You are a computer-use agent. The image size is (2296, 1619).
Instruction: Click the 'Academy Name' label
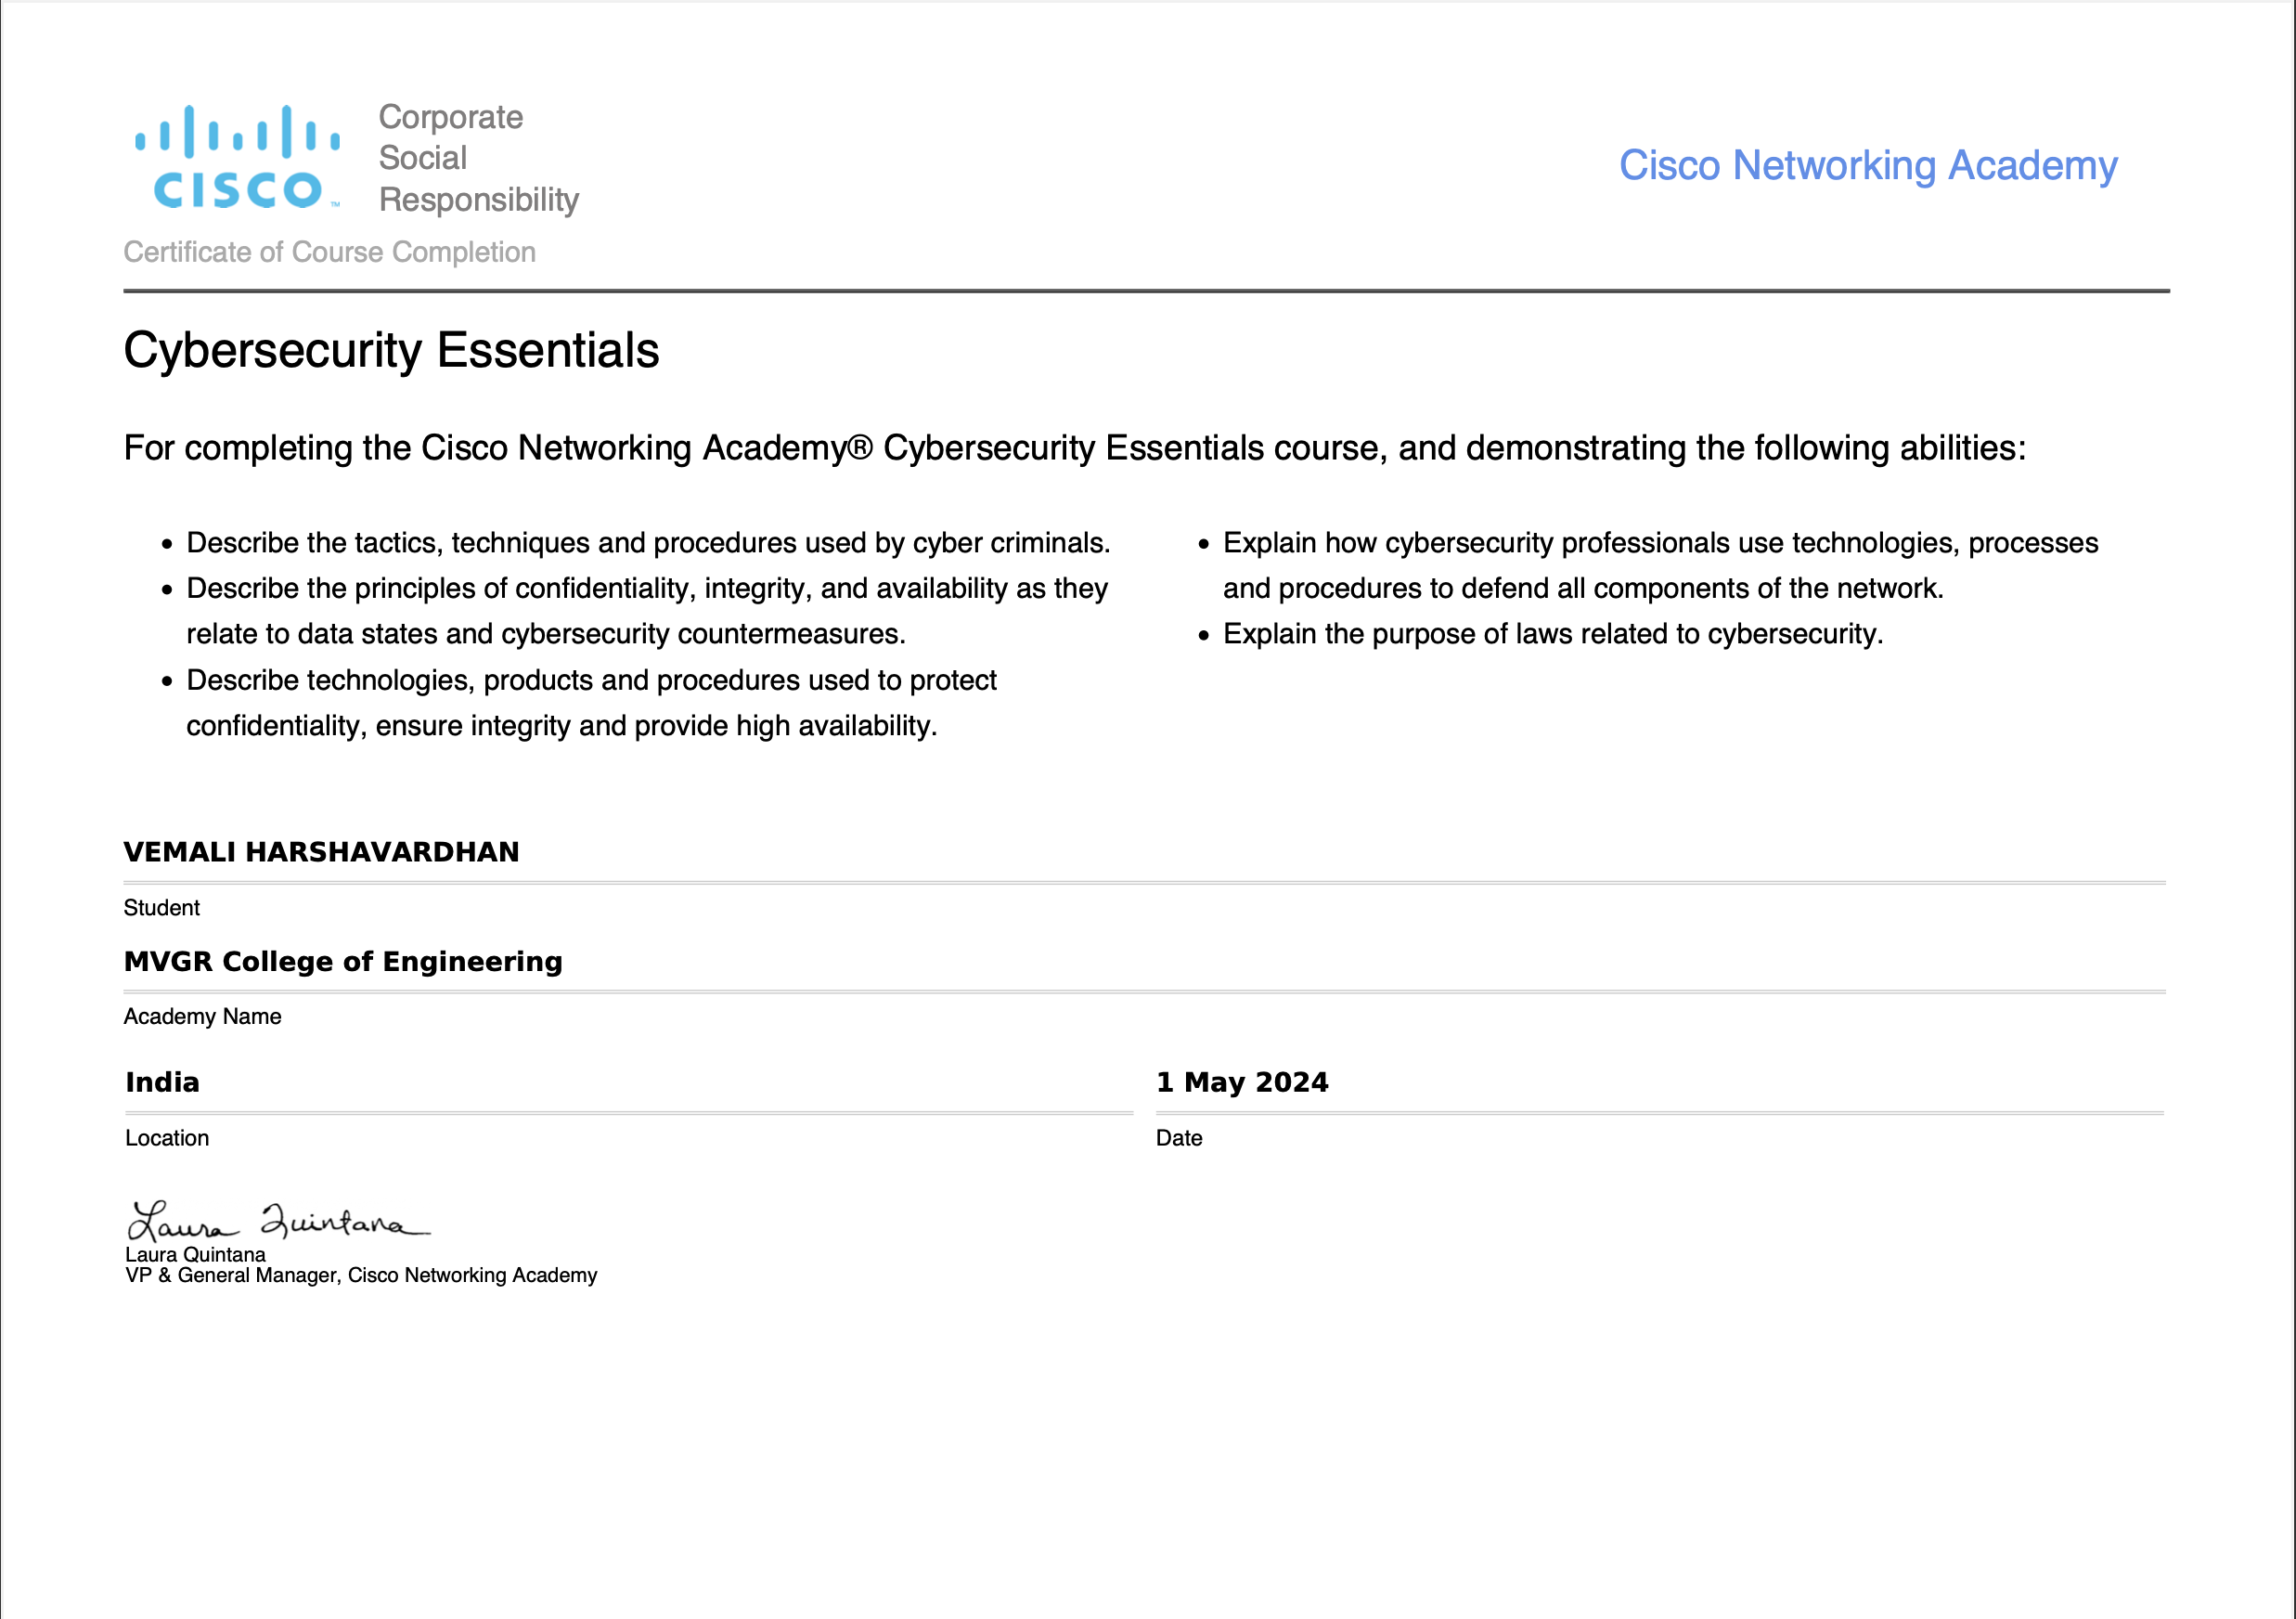tap(202, 1016)
